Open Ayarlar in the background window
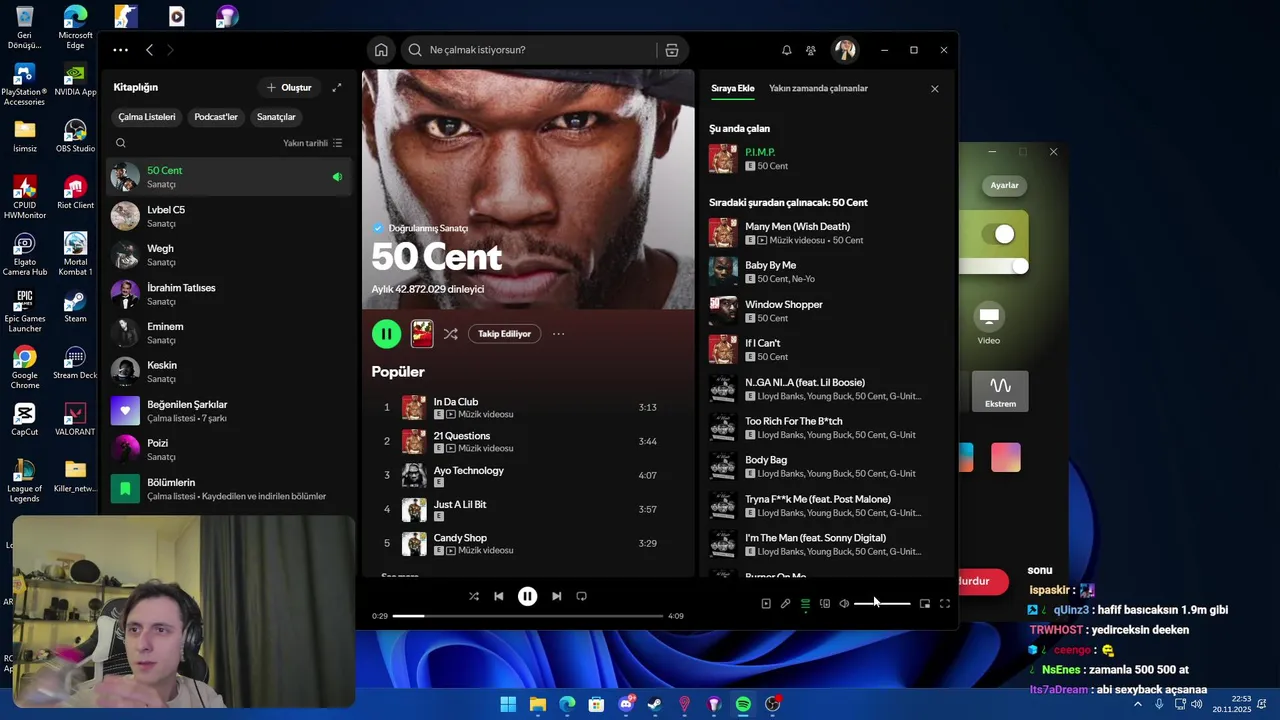Screen dimensions: 1280x720 (1004, 185)
